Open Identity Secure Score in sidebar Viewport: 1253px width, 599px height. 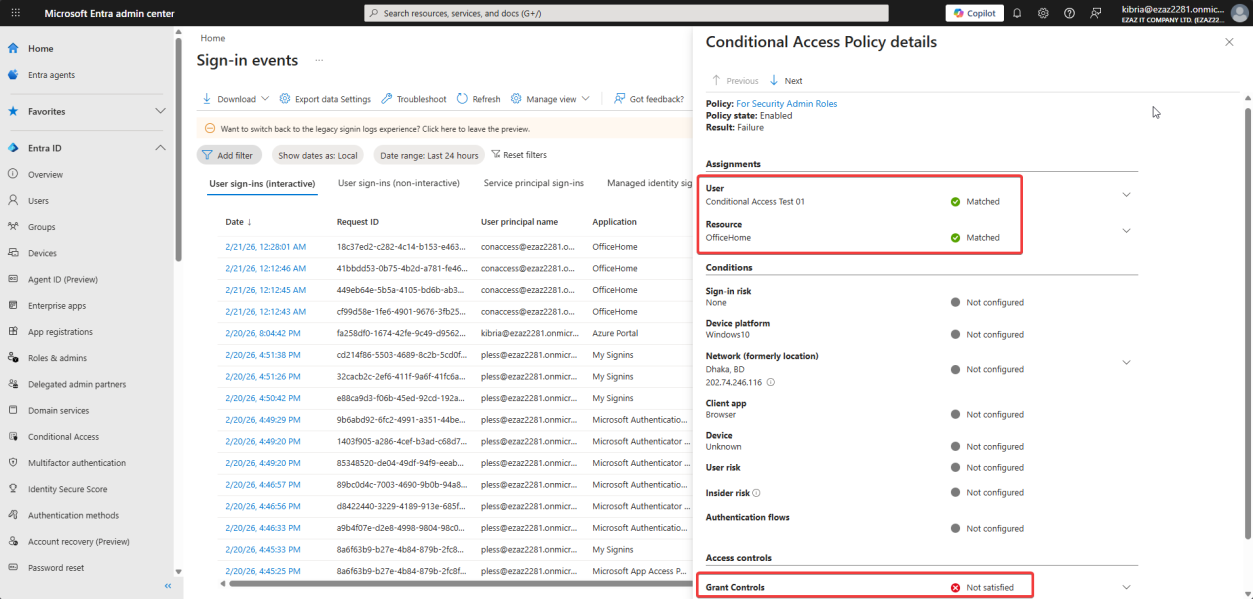coord(67,489)
